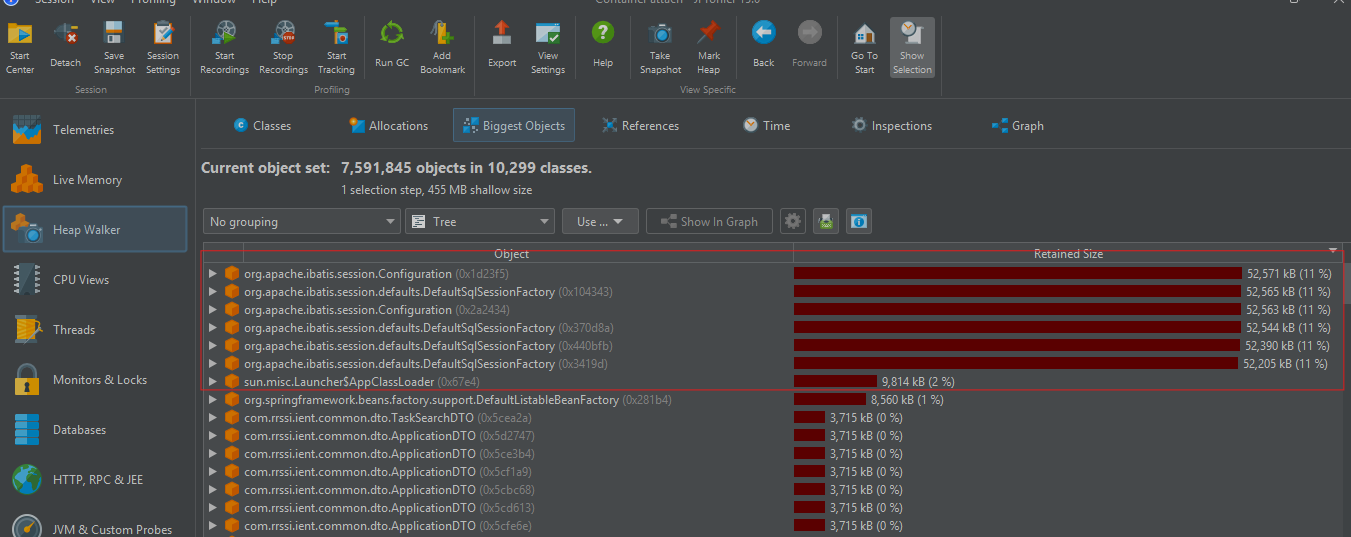Viewport: 1351px width, 537px height.
Task: Open the Start Center
Action: click(20, 48)
